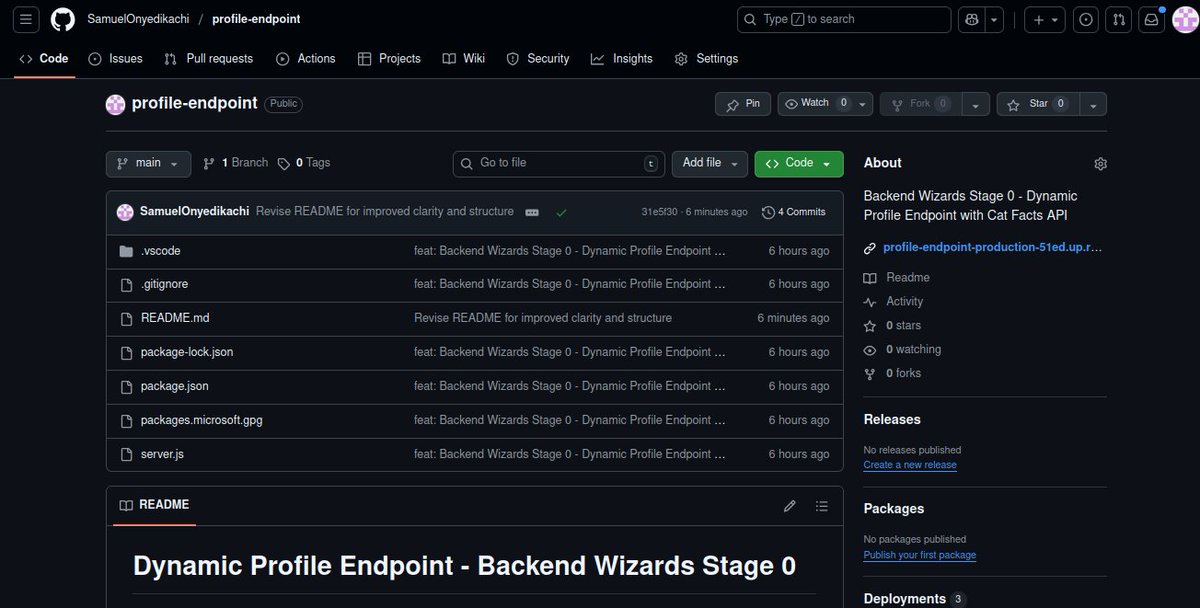The image size is (1200, 608).
Task: Open the Wiki tab
Action: (x=464, y=59)
